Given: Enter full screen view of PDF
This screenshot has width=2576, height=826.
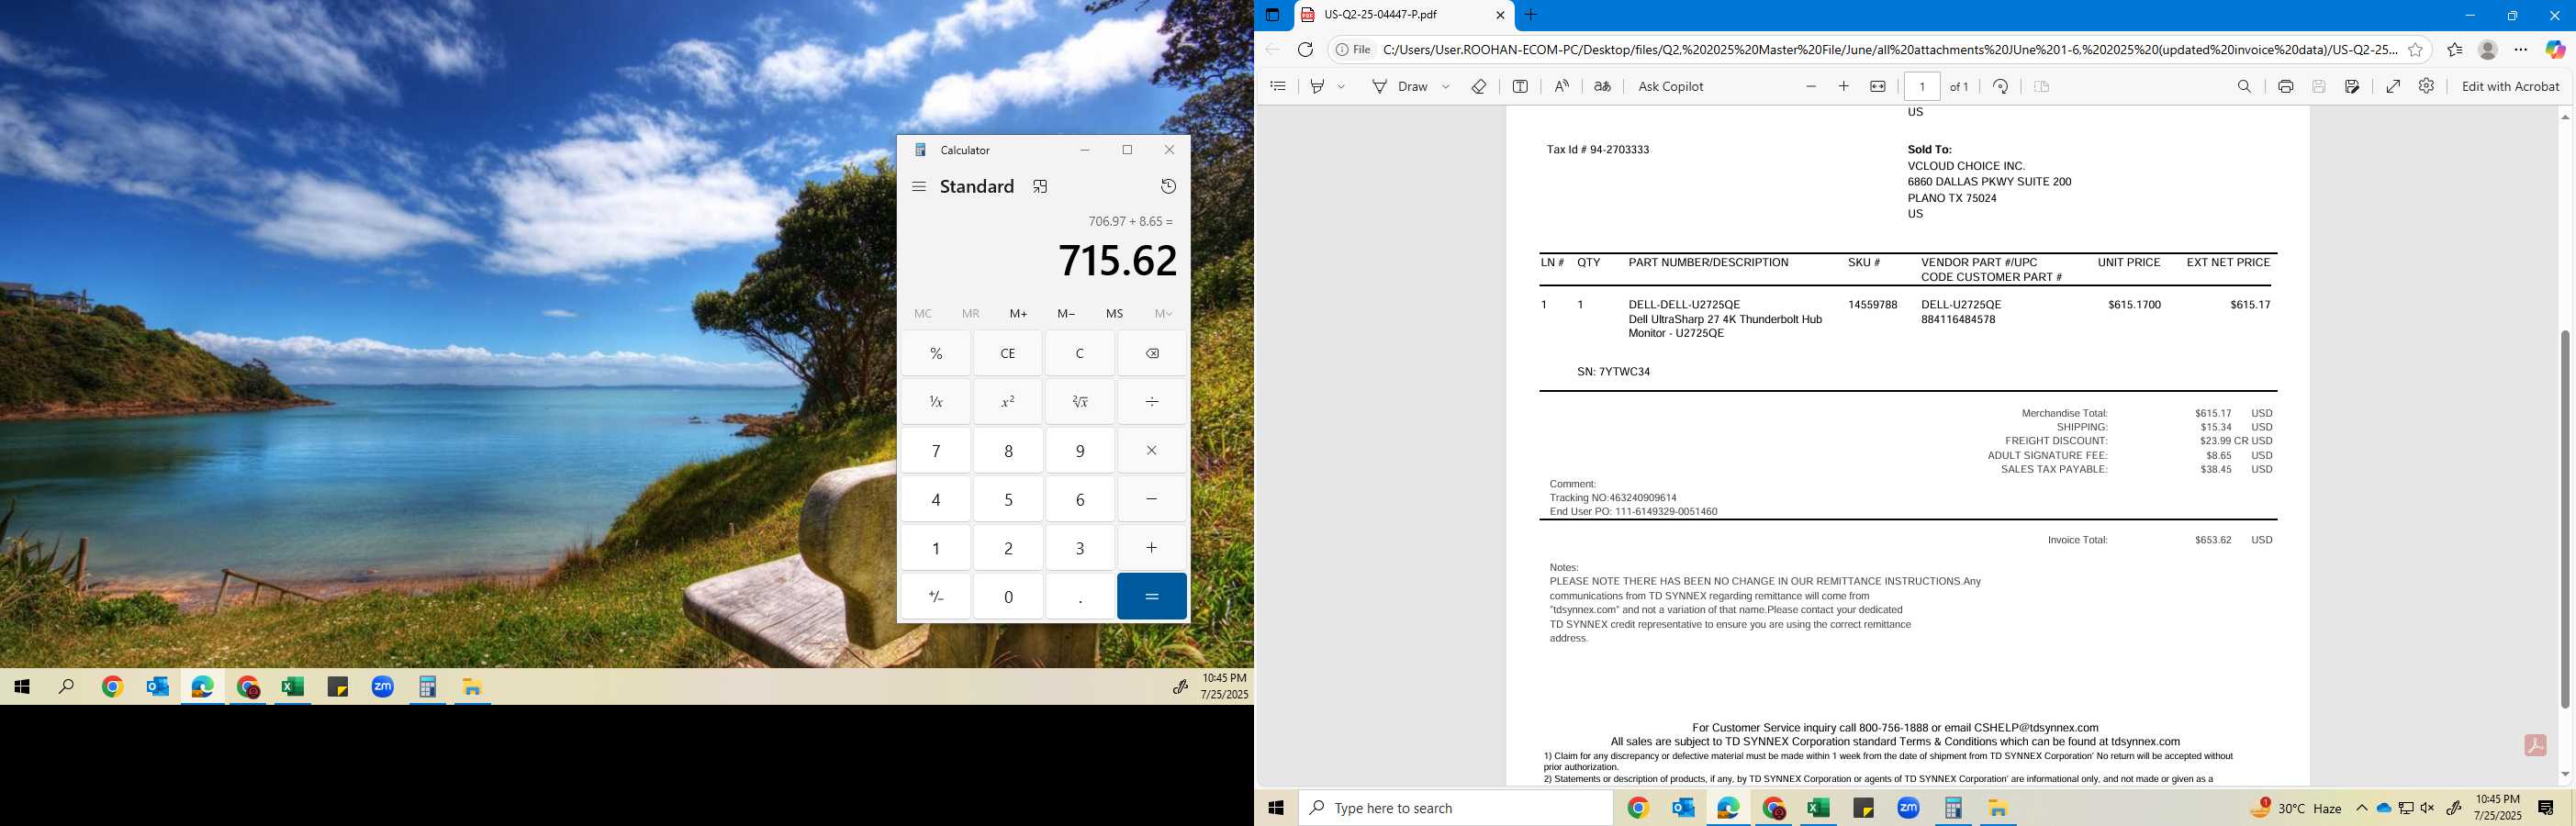Looking at the screenshot, I should (x=2393, y=86).
